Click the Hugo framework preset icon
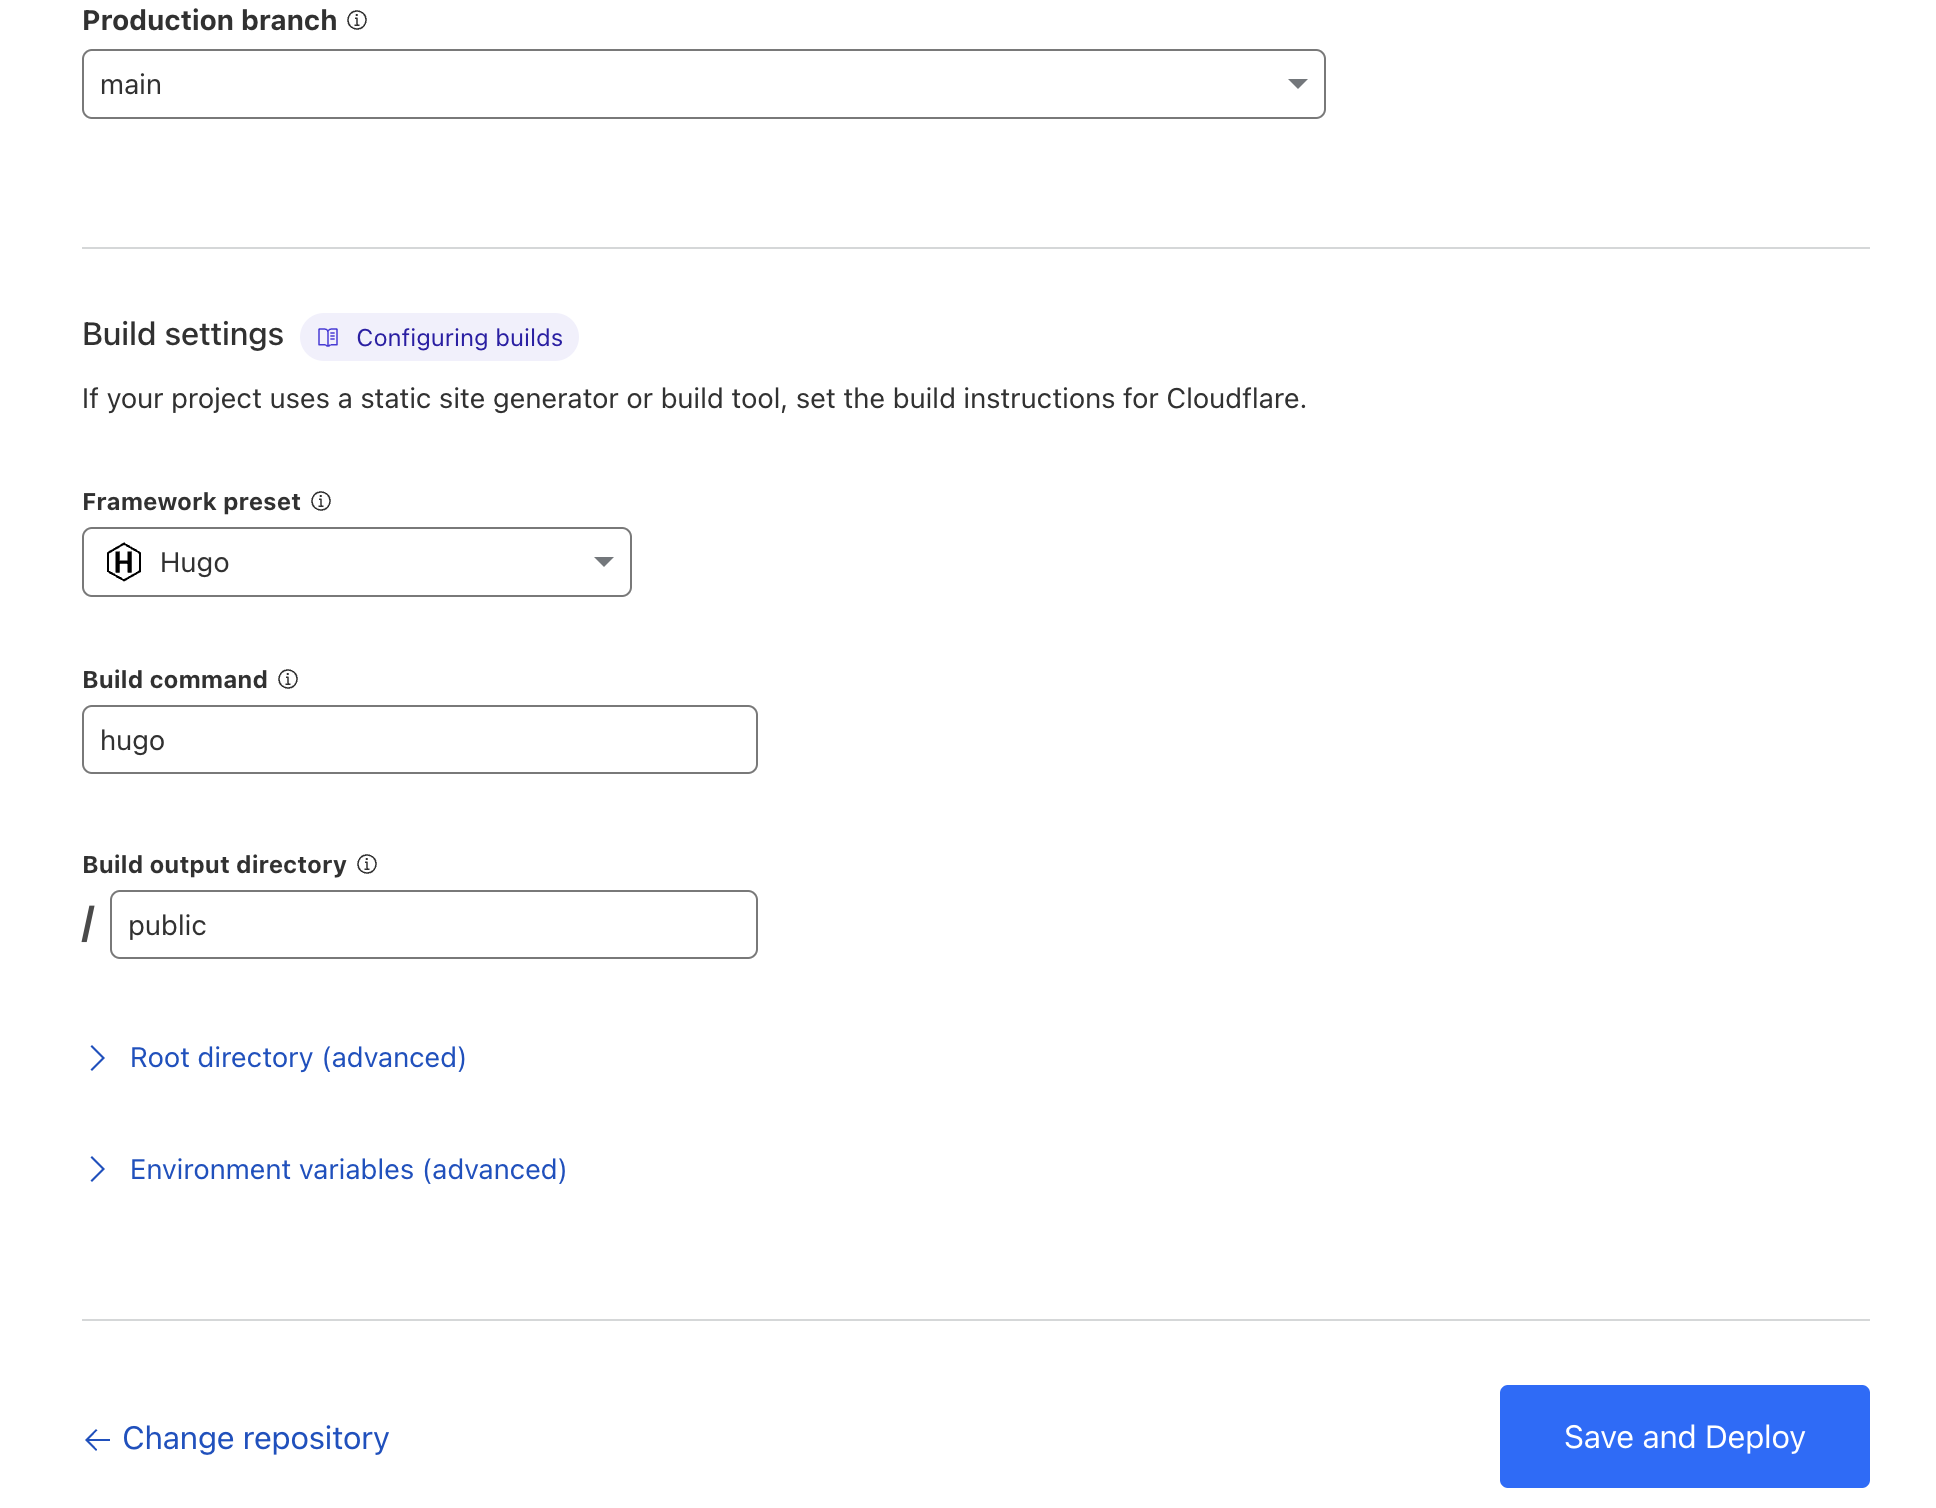The height and width of the screenshot is (1508, 1936). click(126, 561)
